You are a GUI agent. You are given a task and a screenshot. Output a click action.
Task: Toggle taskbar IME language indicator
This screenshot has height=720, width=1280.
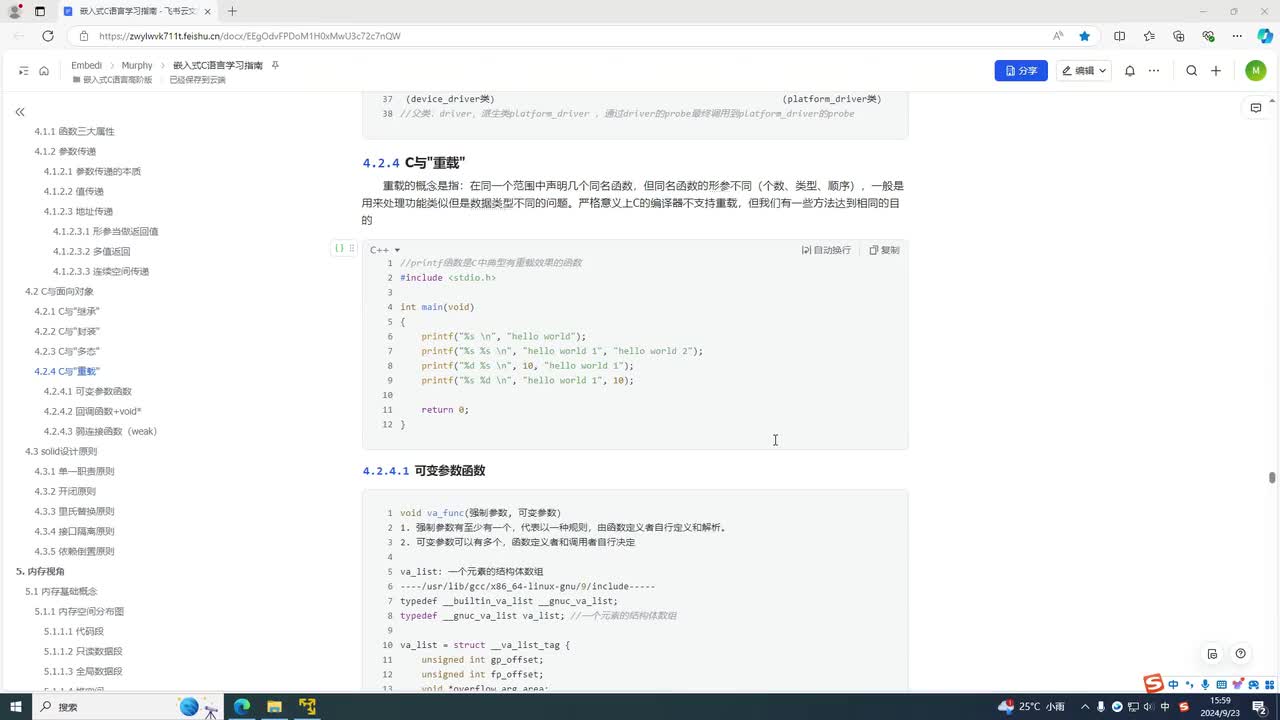[1165, 707]
